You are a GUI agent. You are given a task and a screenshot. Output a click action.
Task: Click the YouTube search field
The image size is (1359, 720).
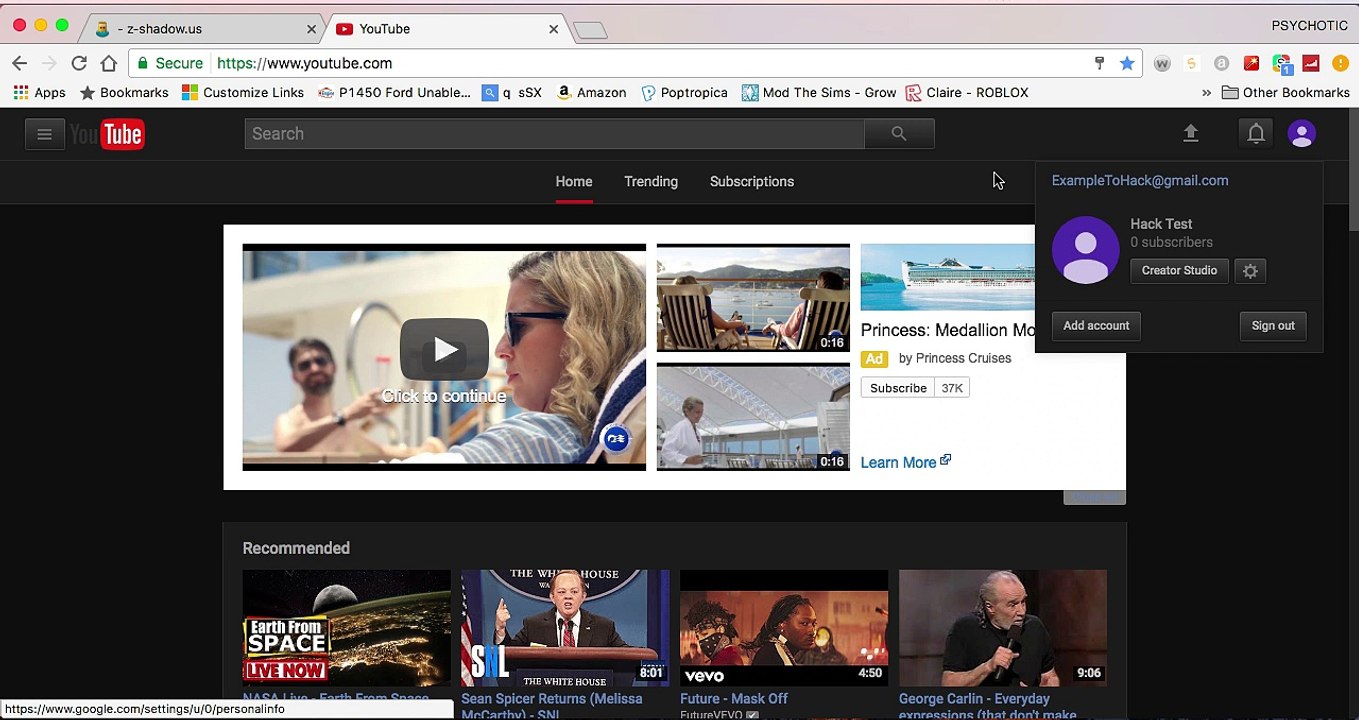pos(555,134)
